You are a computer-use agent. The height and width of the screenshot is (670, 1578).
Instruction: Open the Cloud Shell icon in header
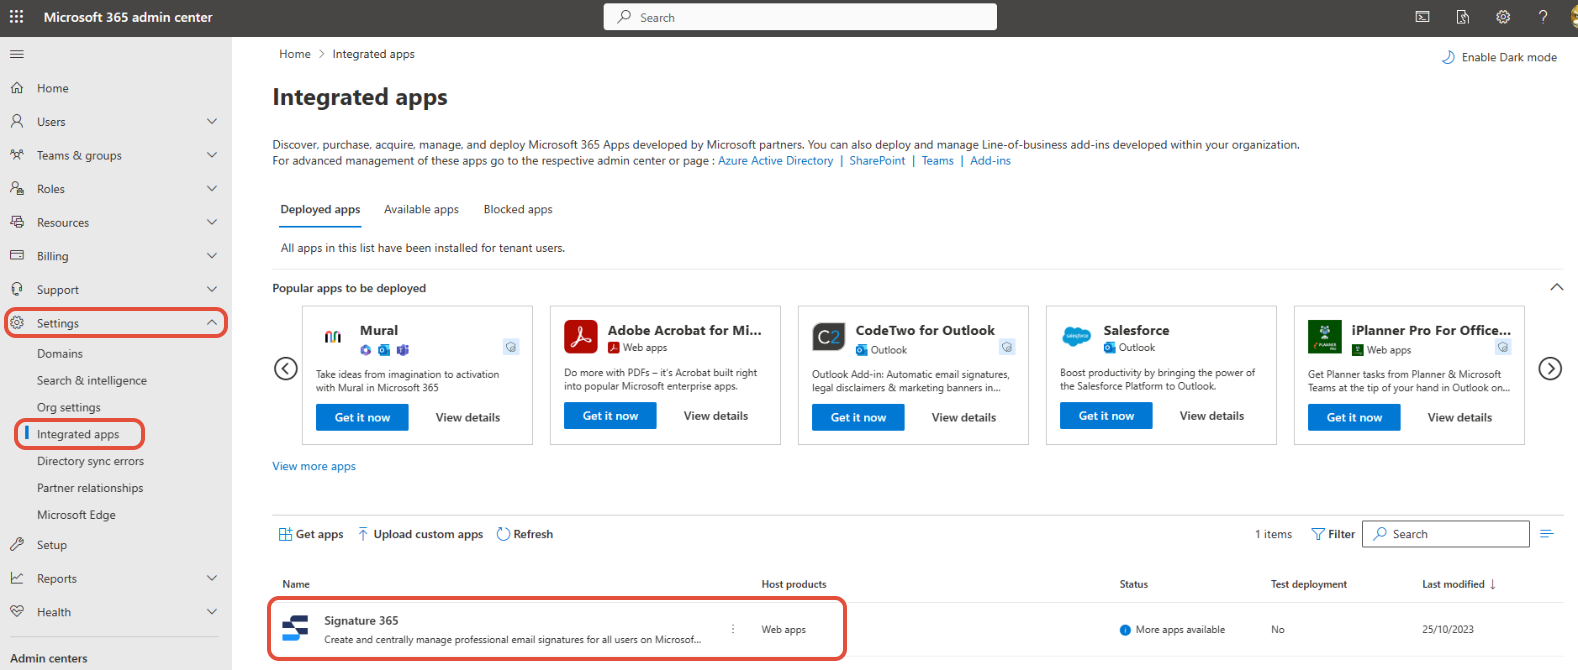pos(1422,17)
